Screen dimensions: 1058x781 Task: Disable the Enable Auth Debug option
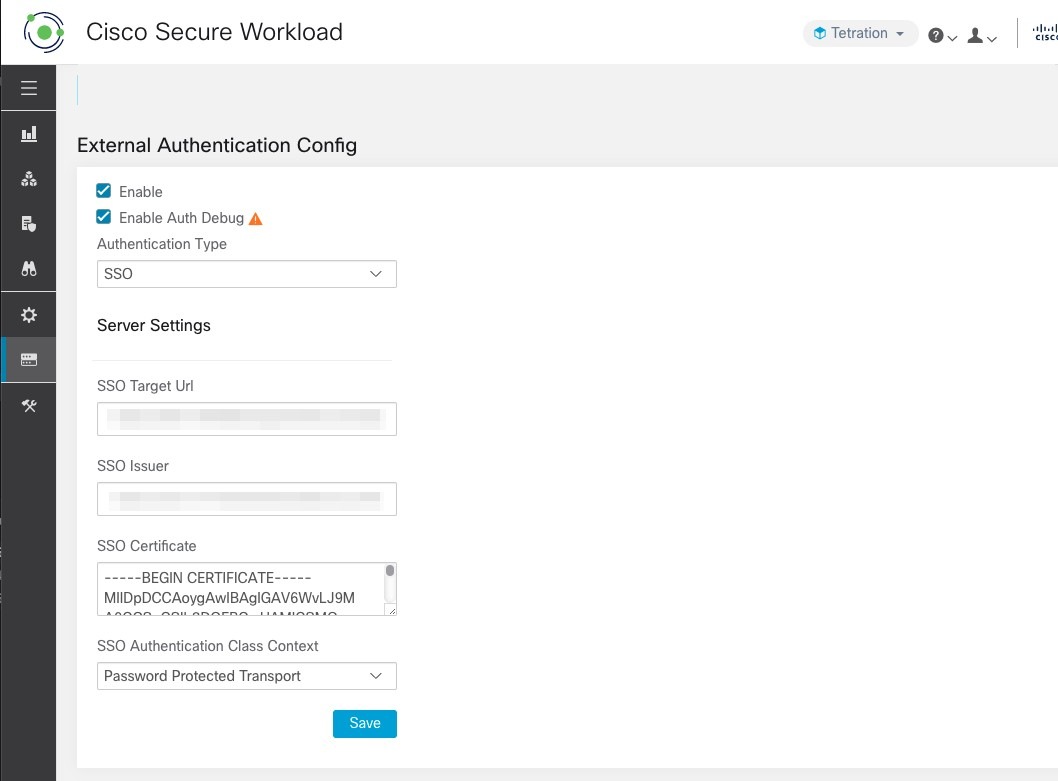[104, 217]
